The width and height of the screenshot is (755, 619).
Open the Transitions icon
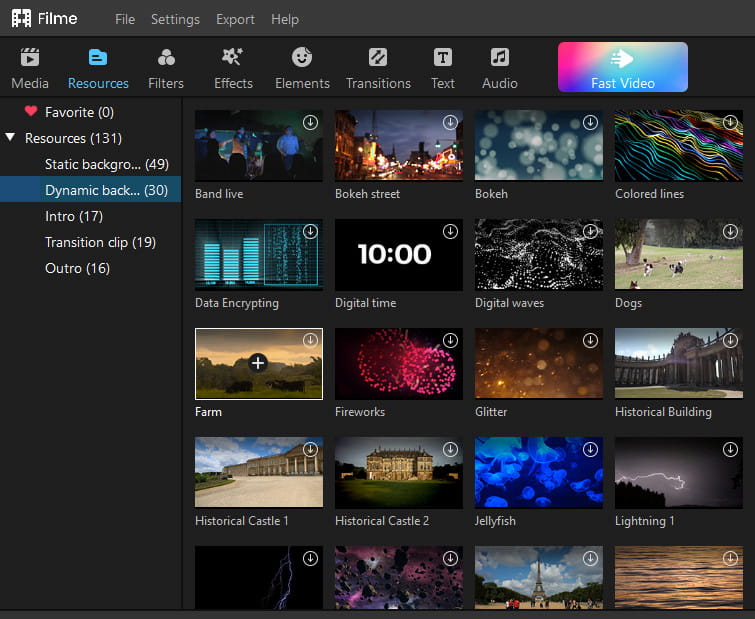378,58
